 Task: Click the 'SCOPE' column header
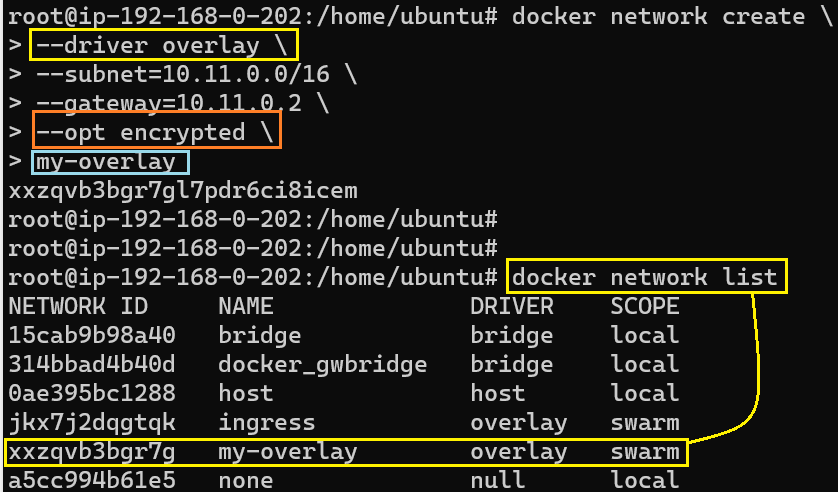645,306
